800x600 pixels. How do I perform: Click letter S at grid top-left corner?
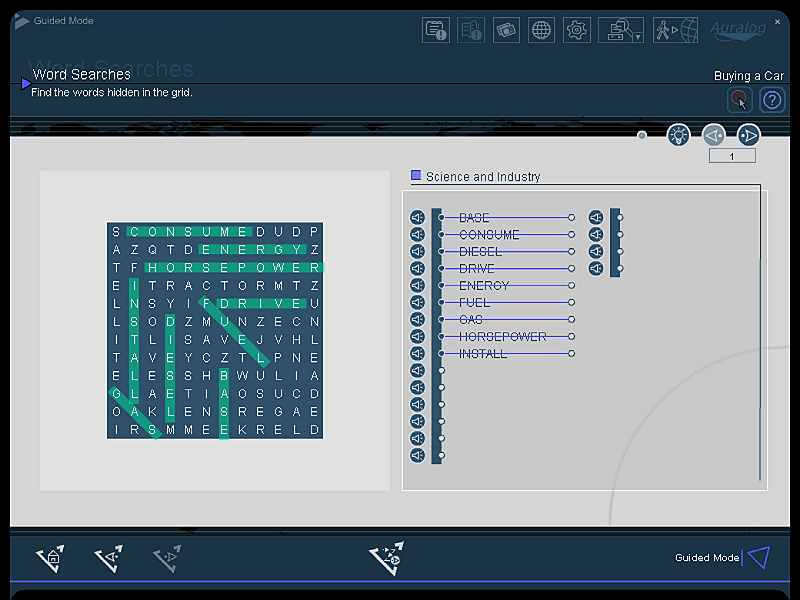coord(117,232)
